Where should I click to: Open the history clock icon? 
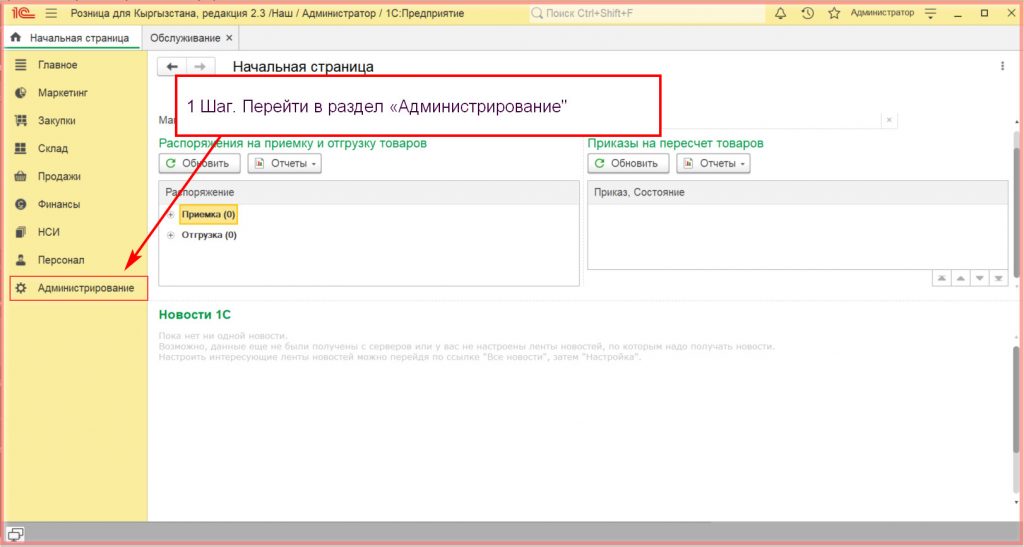807,13
